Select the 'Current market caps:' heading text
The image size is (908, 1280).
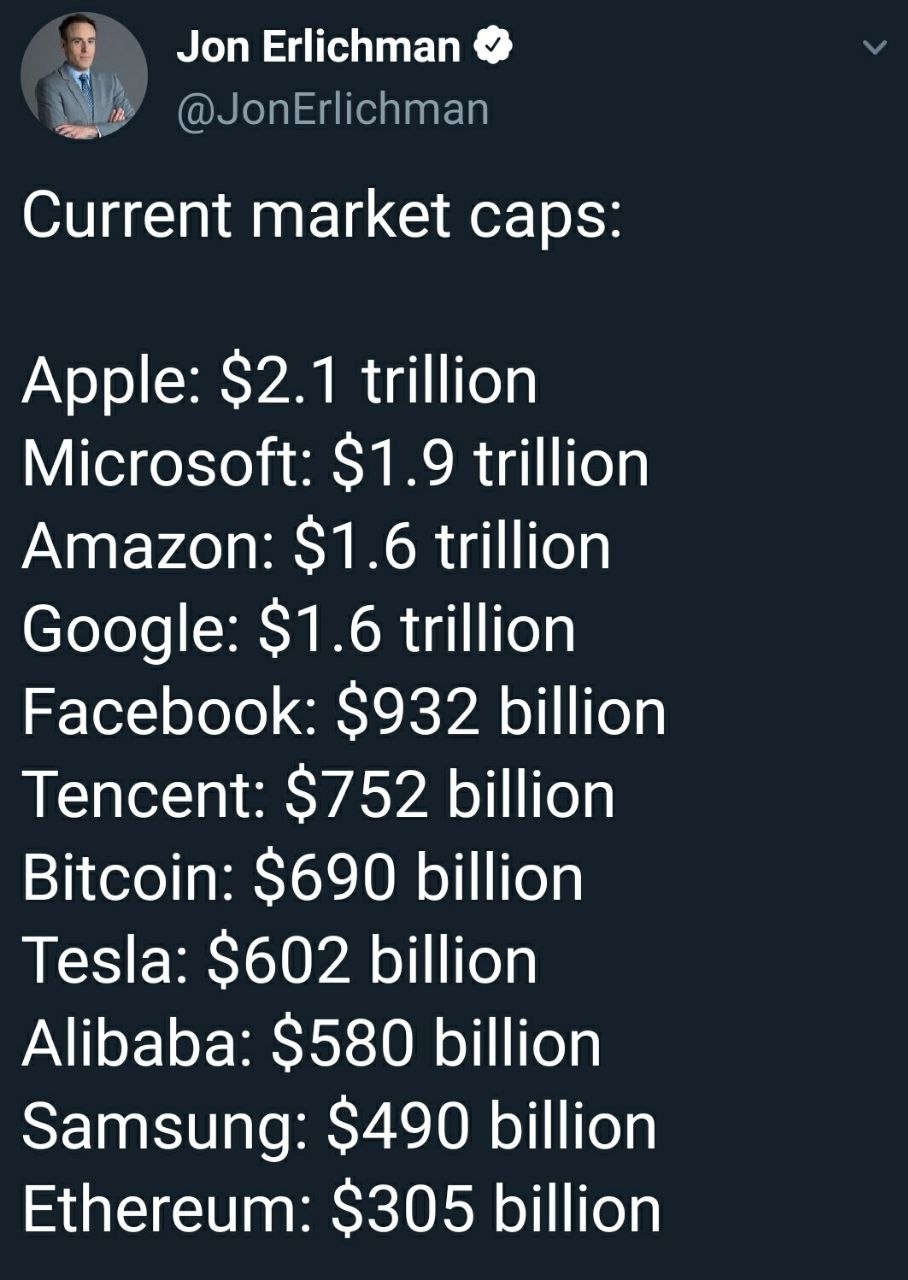pos(322,218)
